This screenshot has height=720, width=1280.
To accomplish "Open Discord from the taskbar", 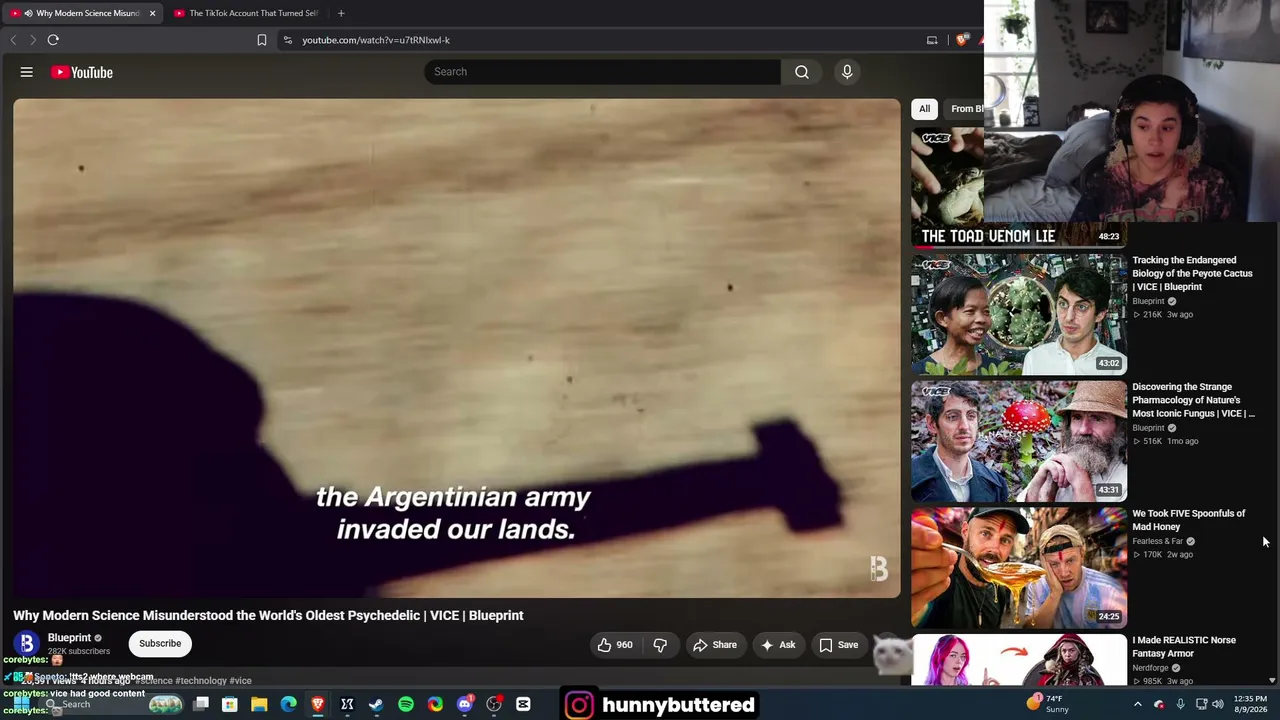I will click(464, 705).
